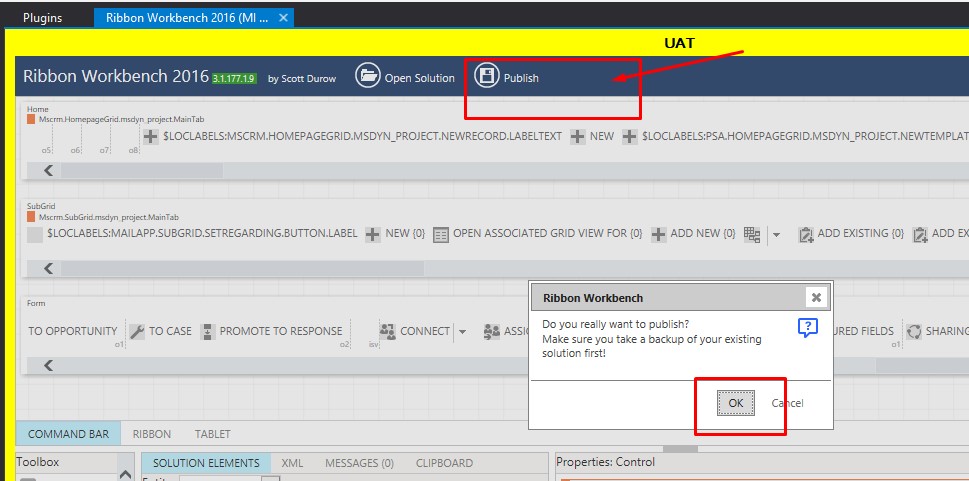Click the Open Solution label
969x481 pixels.
pos(420,79)
